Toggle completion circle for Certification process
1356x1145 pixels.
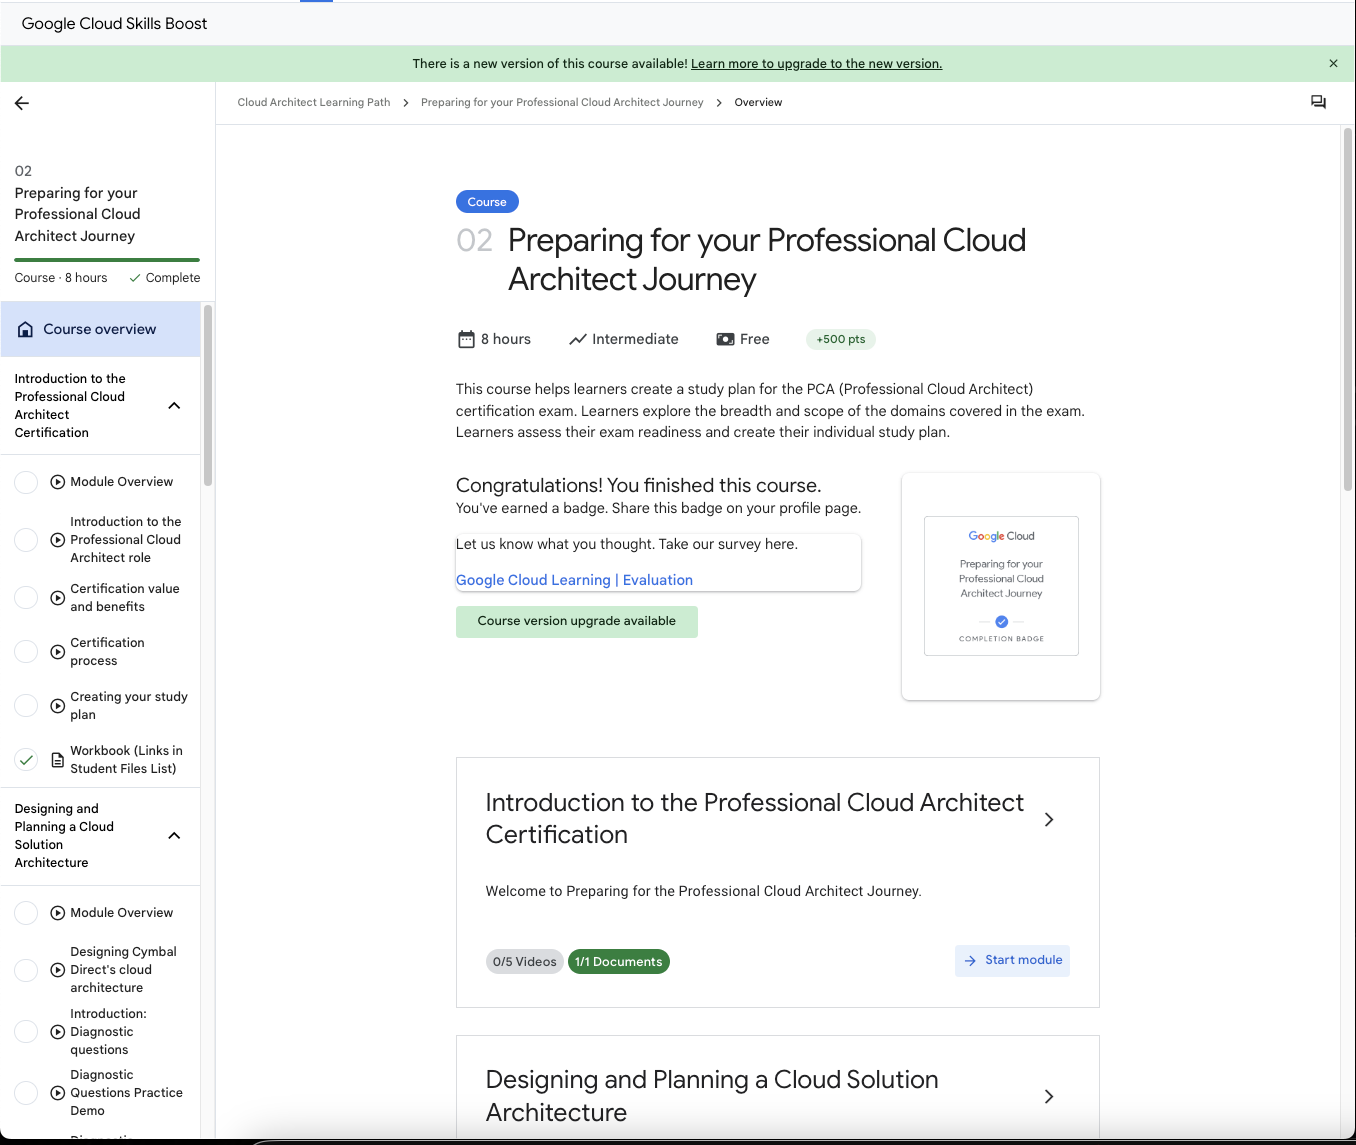(x=27, y=652)
